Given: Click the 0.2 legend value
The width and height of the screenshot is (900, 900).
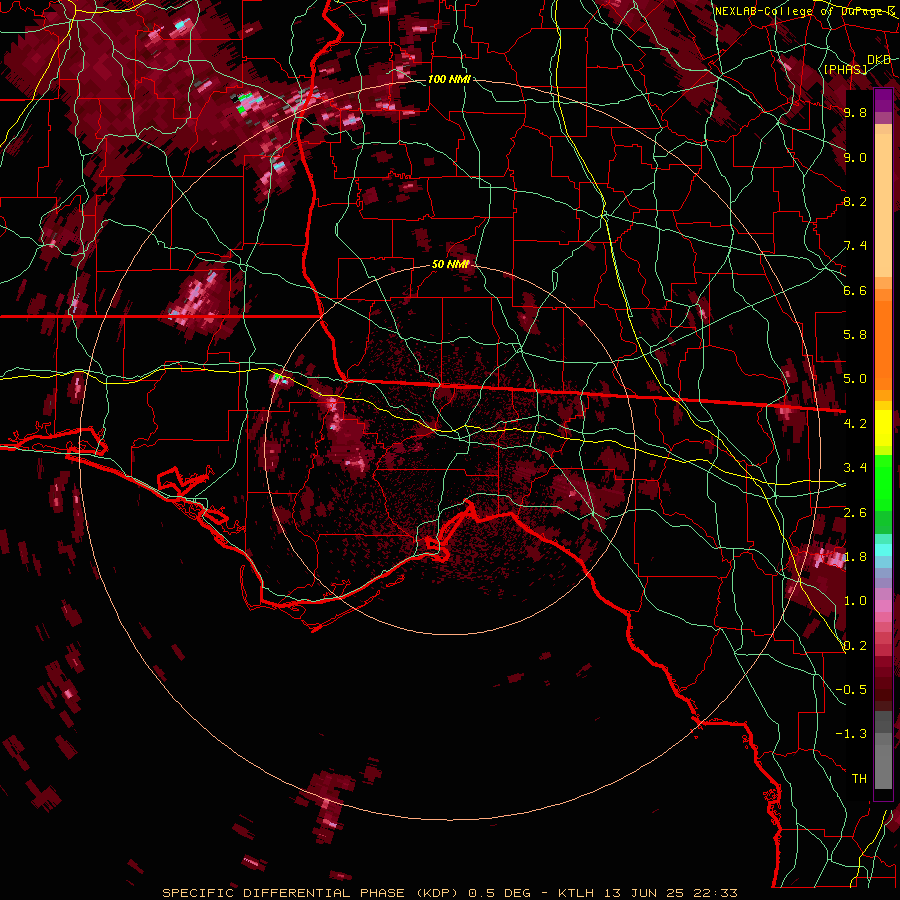Looking at the screenshot, I should (855, 646).
